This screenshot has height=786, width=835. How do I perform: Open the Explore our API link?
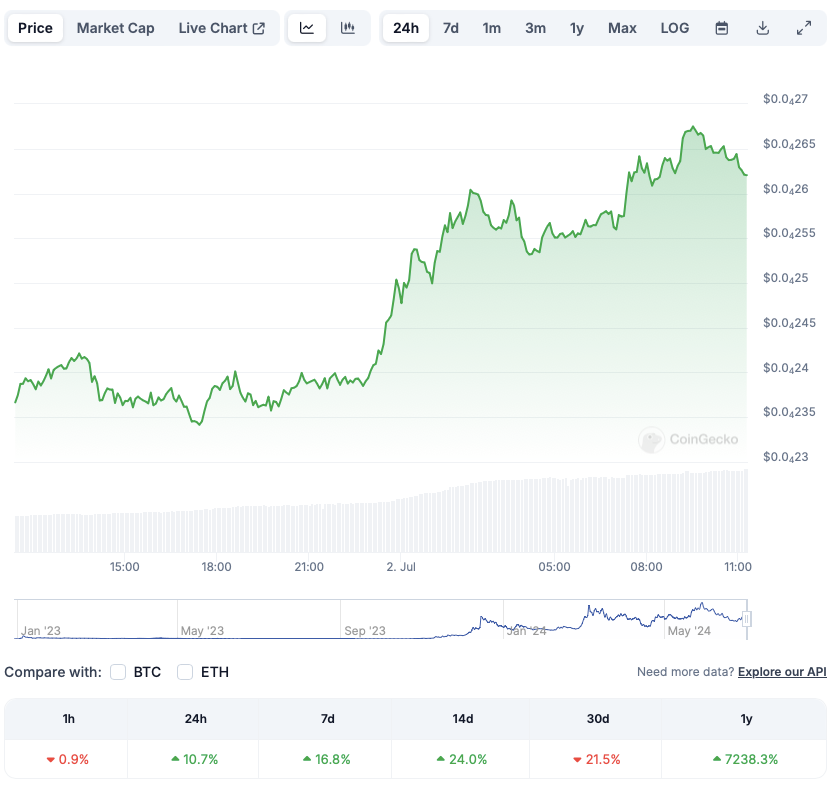[x=782, y=672]
